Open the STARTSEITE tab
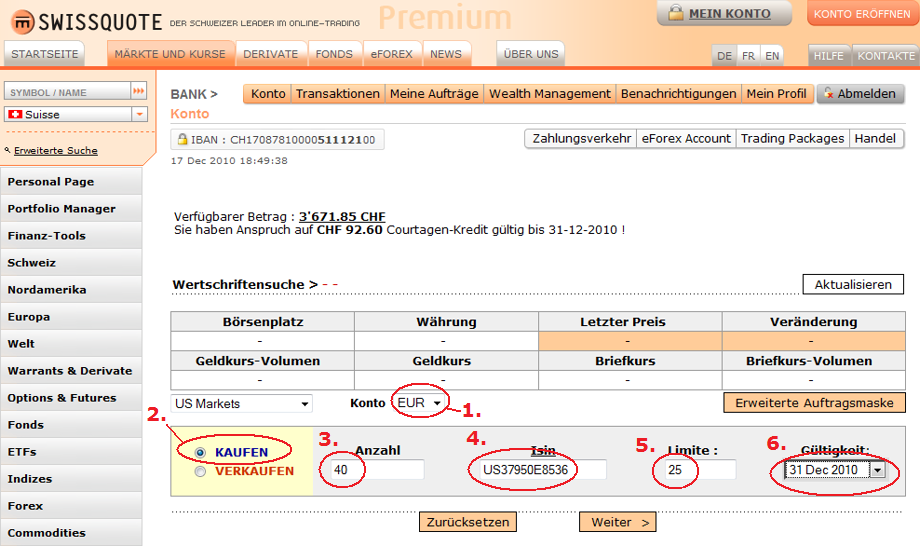 click(x=45, y=54)
